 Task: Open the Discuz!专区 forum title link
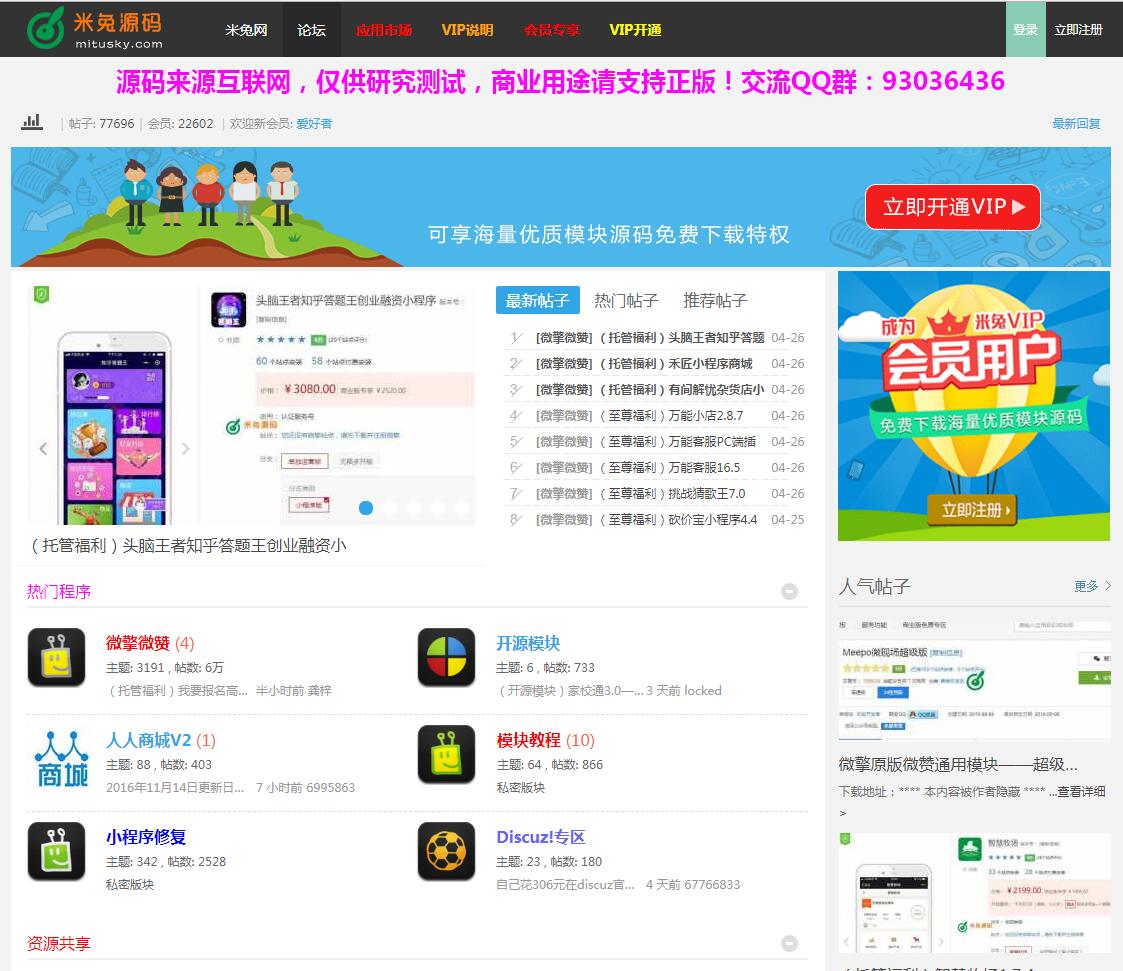coord(541,836)
